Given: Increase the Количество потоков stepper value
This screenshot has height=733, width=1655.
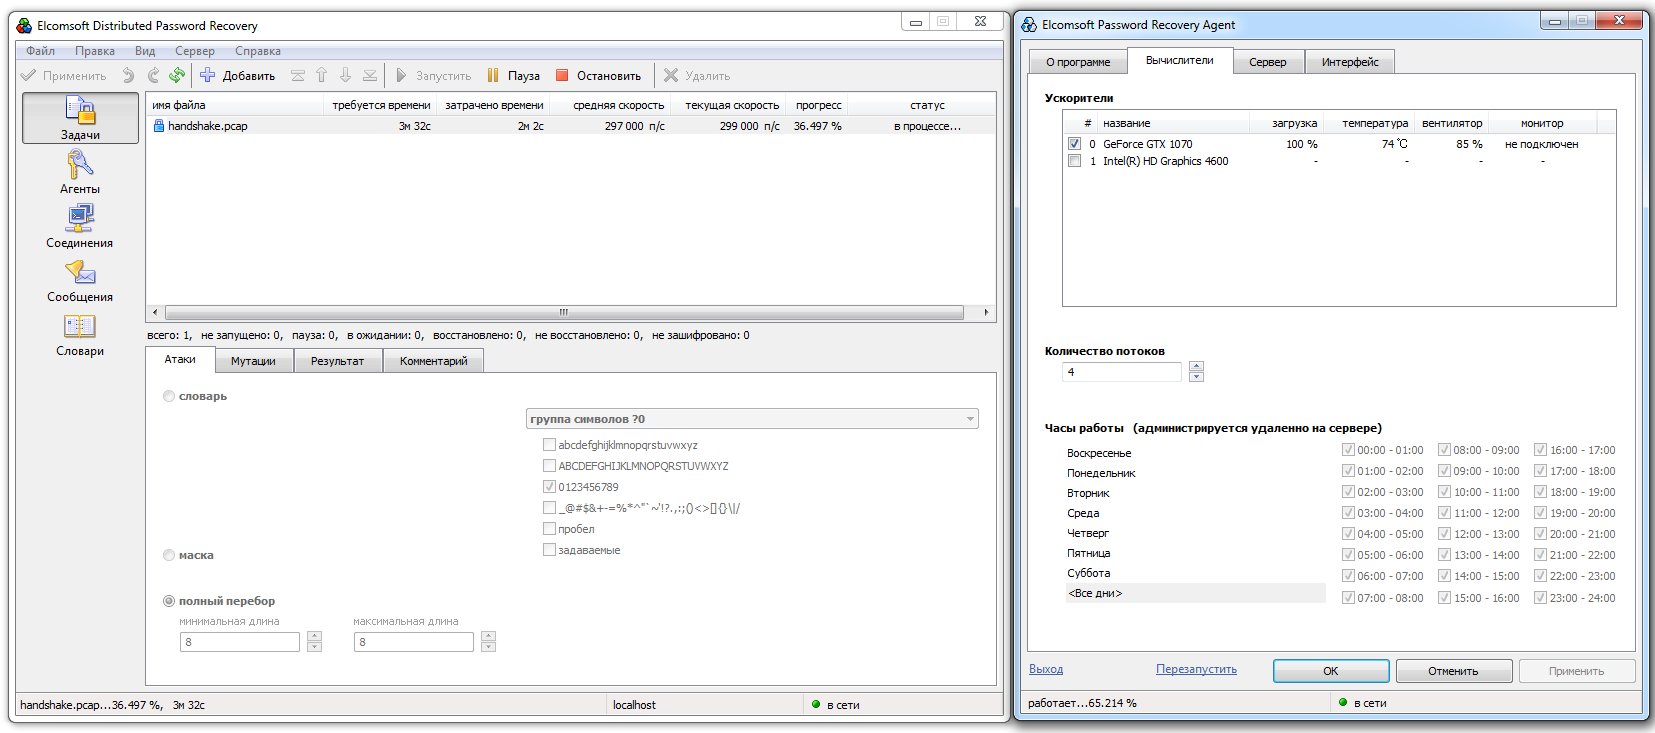Looking at the screenshot, I should 1196,367.
